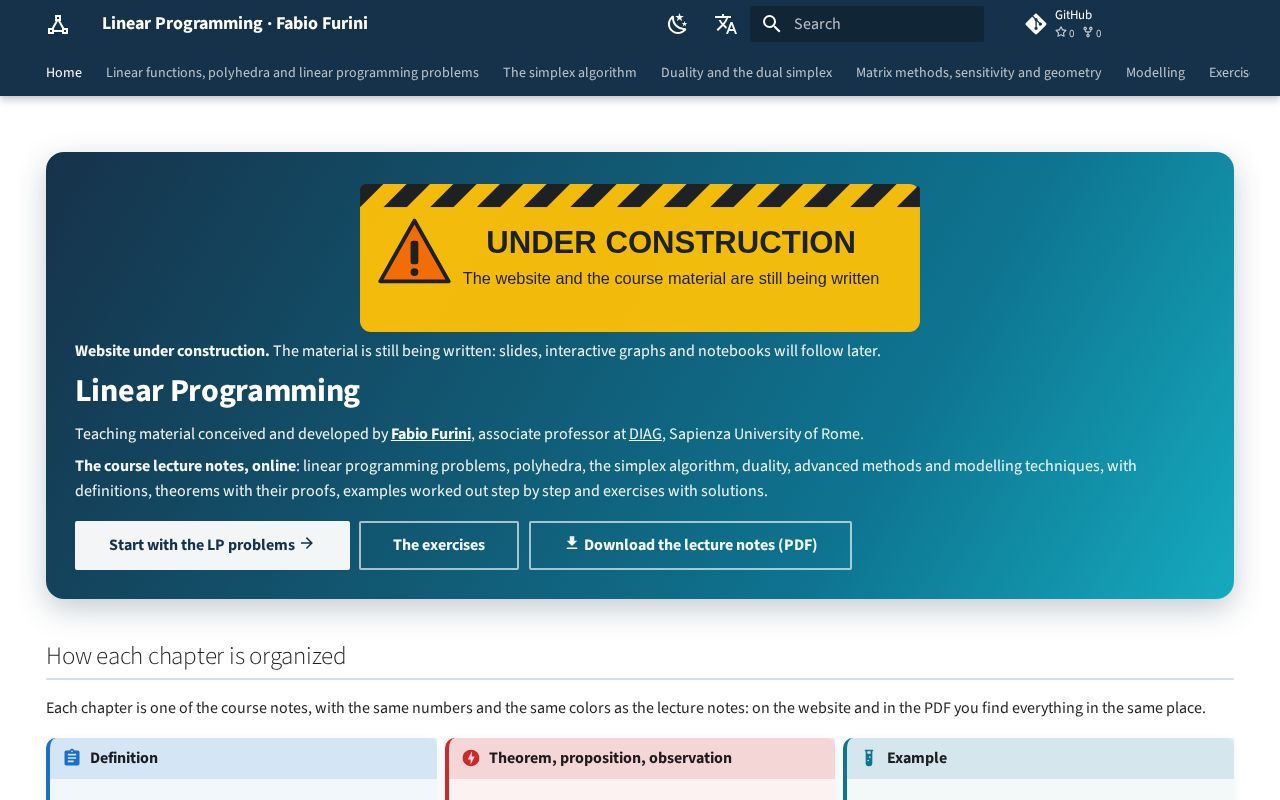Click the search magnifier icon
Image resolution: width=1280 pixels, height=800 pixels.
click(771, 24)
